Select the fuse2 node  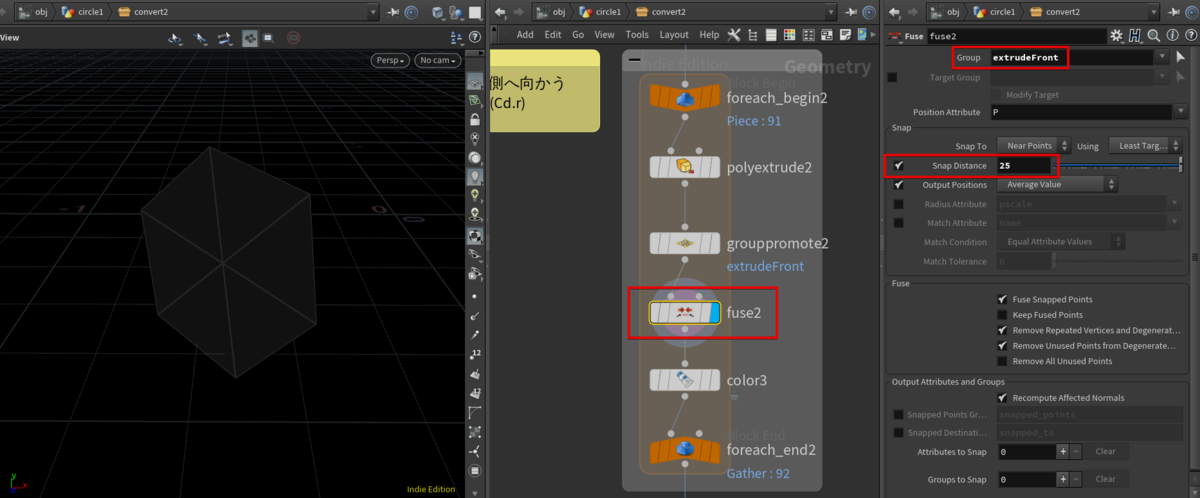pos(684,313)
